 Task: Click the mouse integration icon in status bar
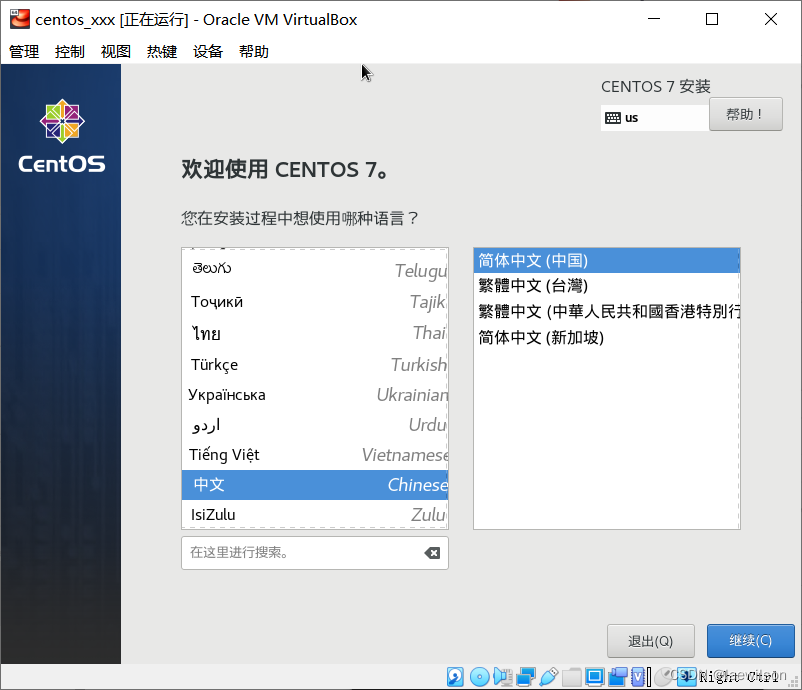(x=663, y=677)
